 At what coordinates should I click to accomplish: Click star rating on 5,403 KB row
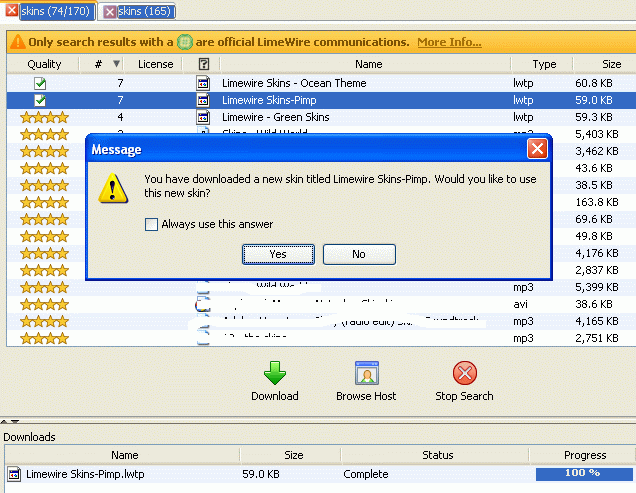44,134
